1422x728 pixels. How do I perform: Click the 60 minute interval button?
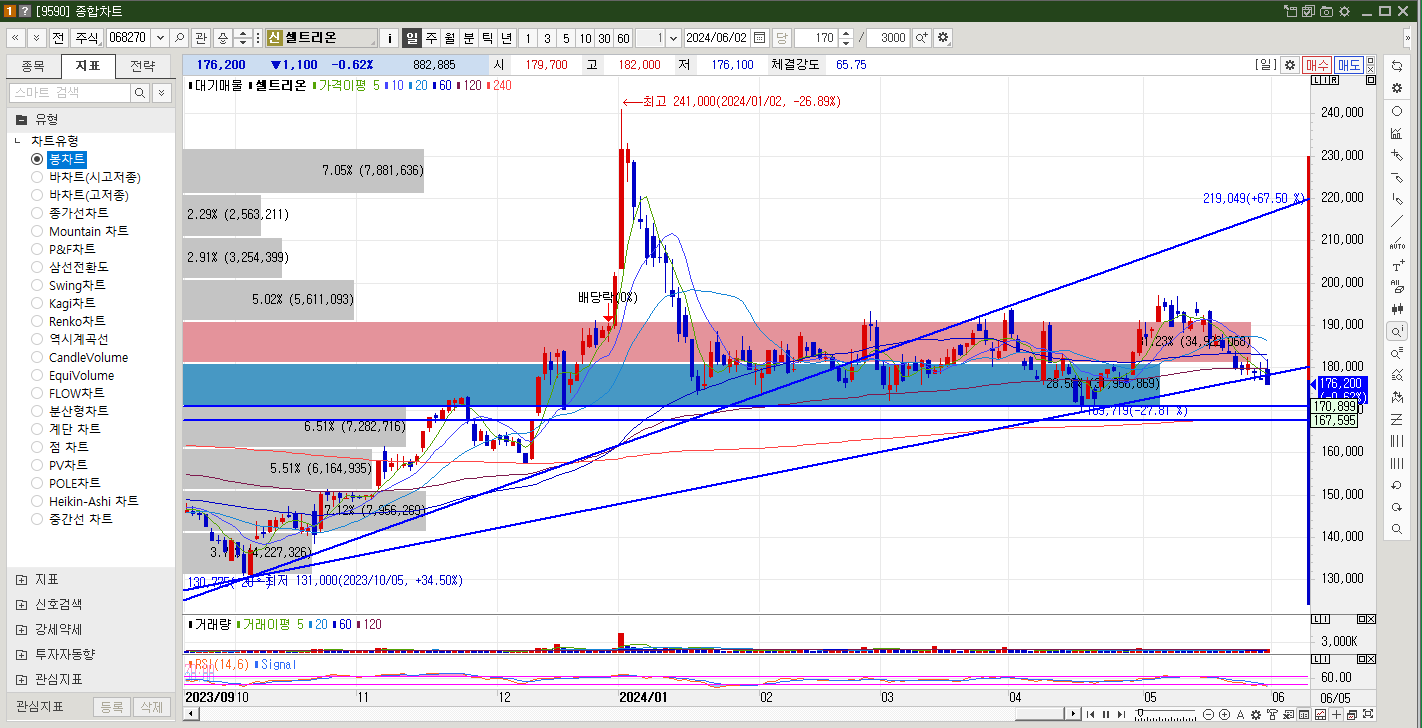[x=623, y=38]
